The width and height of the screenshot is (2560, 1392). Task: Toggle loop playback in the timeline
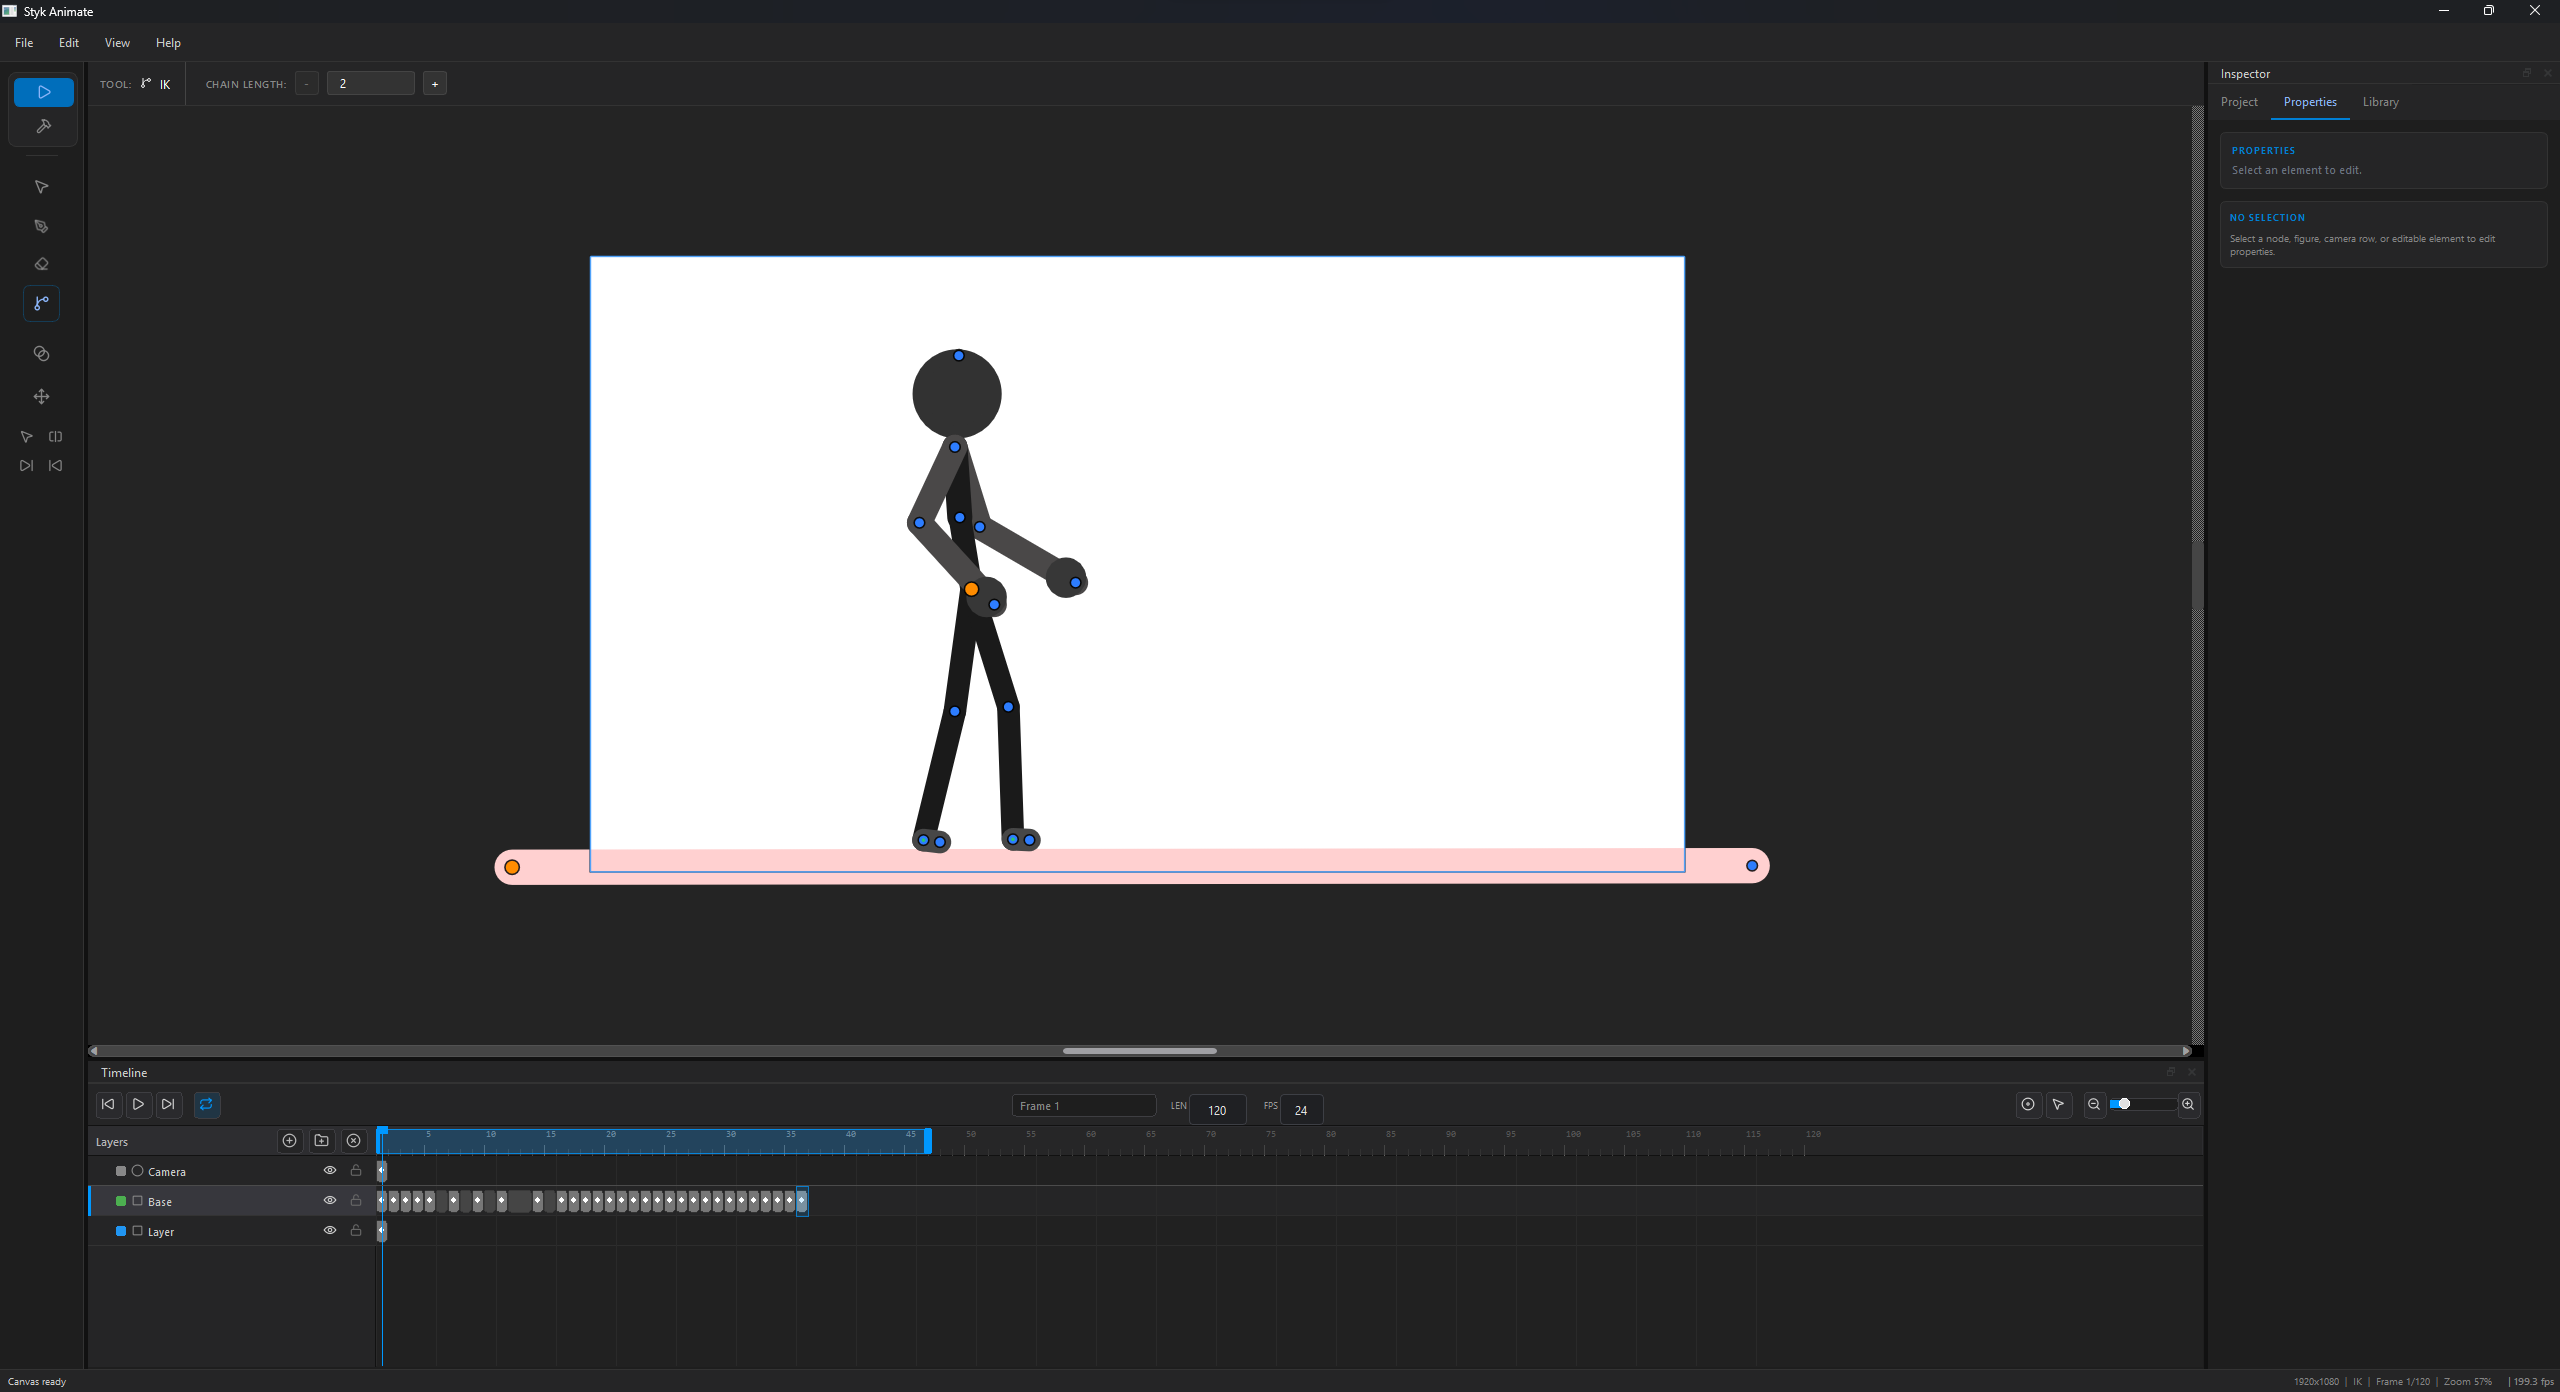click(206, 1105)
